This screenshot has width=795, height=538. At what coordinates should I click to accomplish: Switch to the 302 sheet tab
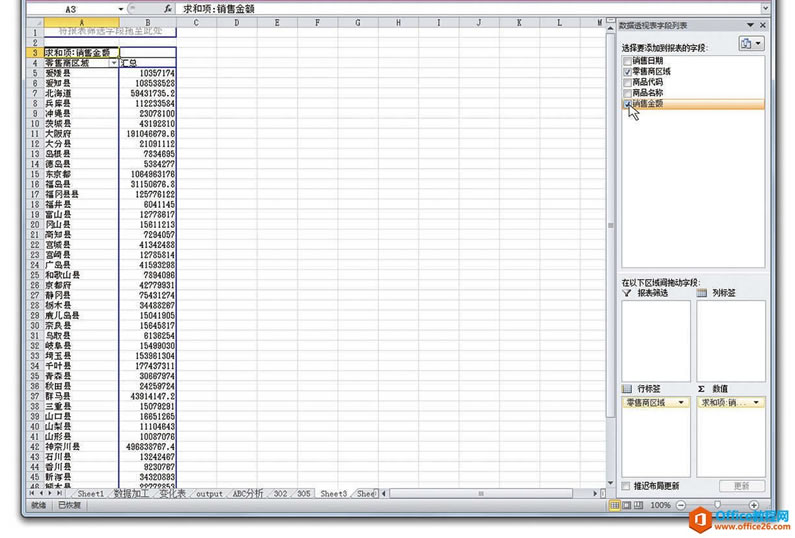pos(280,493)
